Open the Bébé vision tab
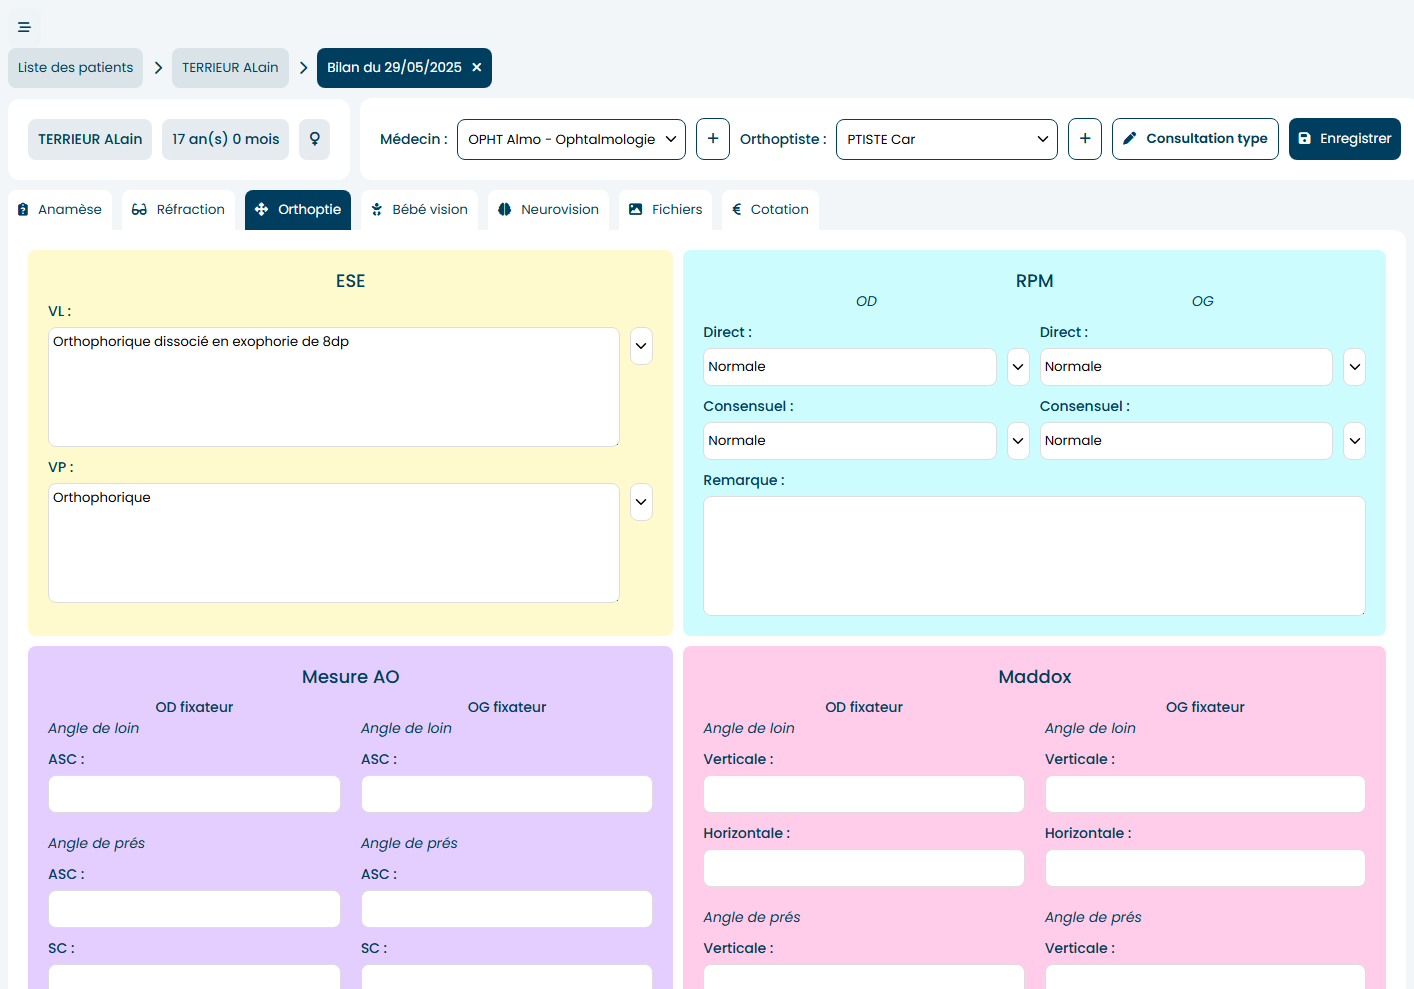 point(419,210)
